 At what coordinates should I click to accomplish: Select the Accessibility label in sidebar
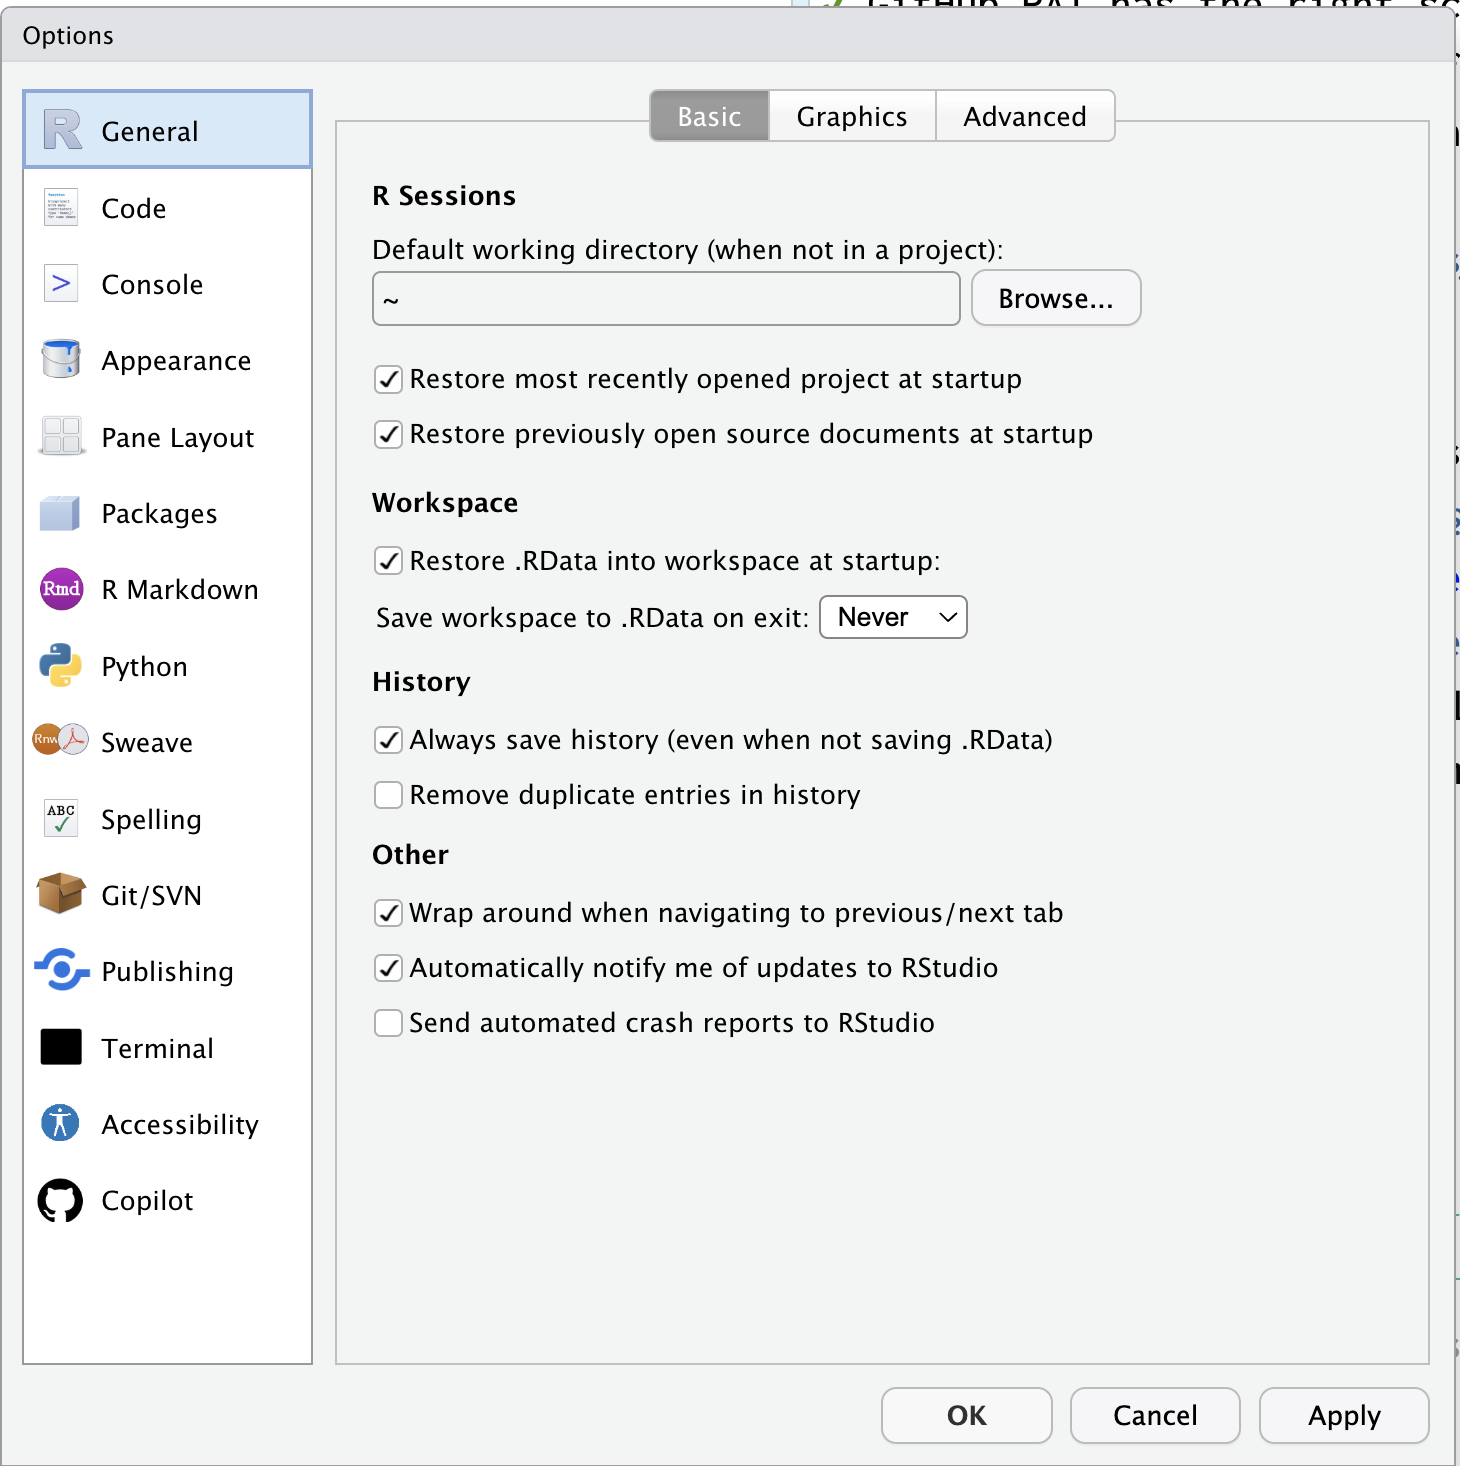tap(180, 1124)
